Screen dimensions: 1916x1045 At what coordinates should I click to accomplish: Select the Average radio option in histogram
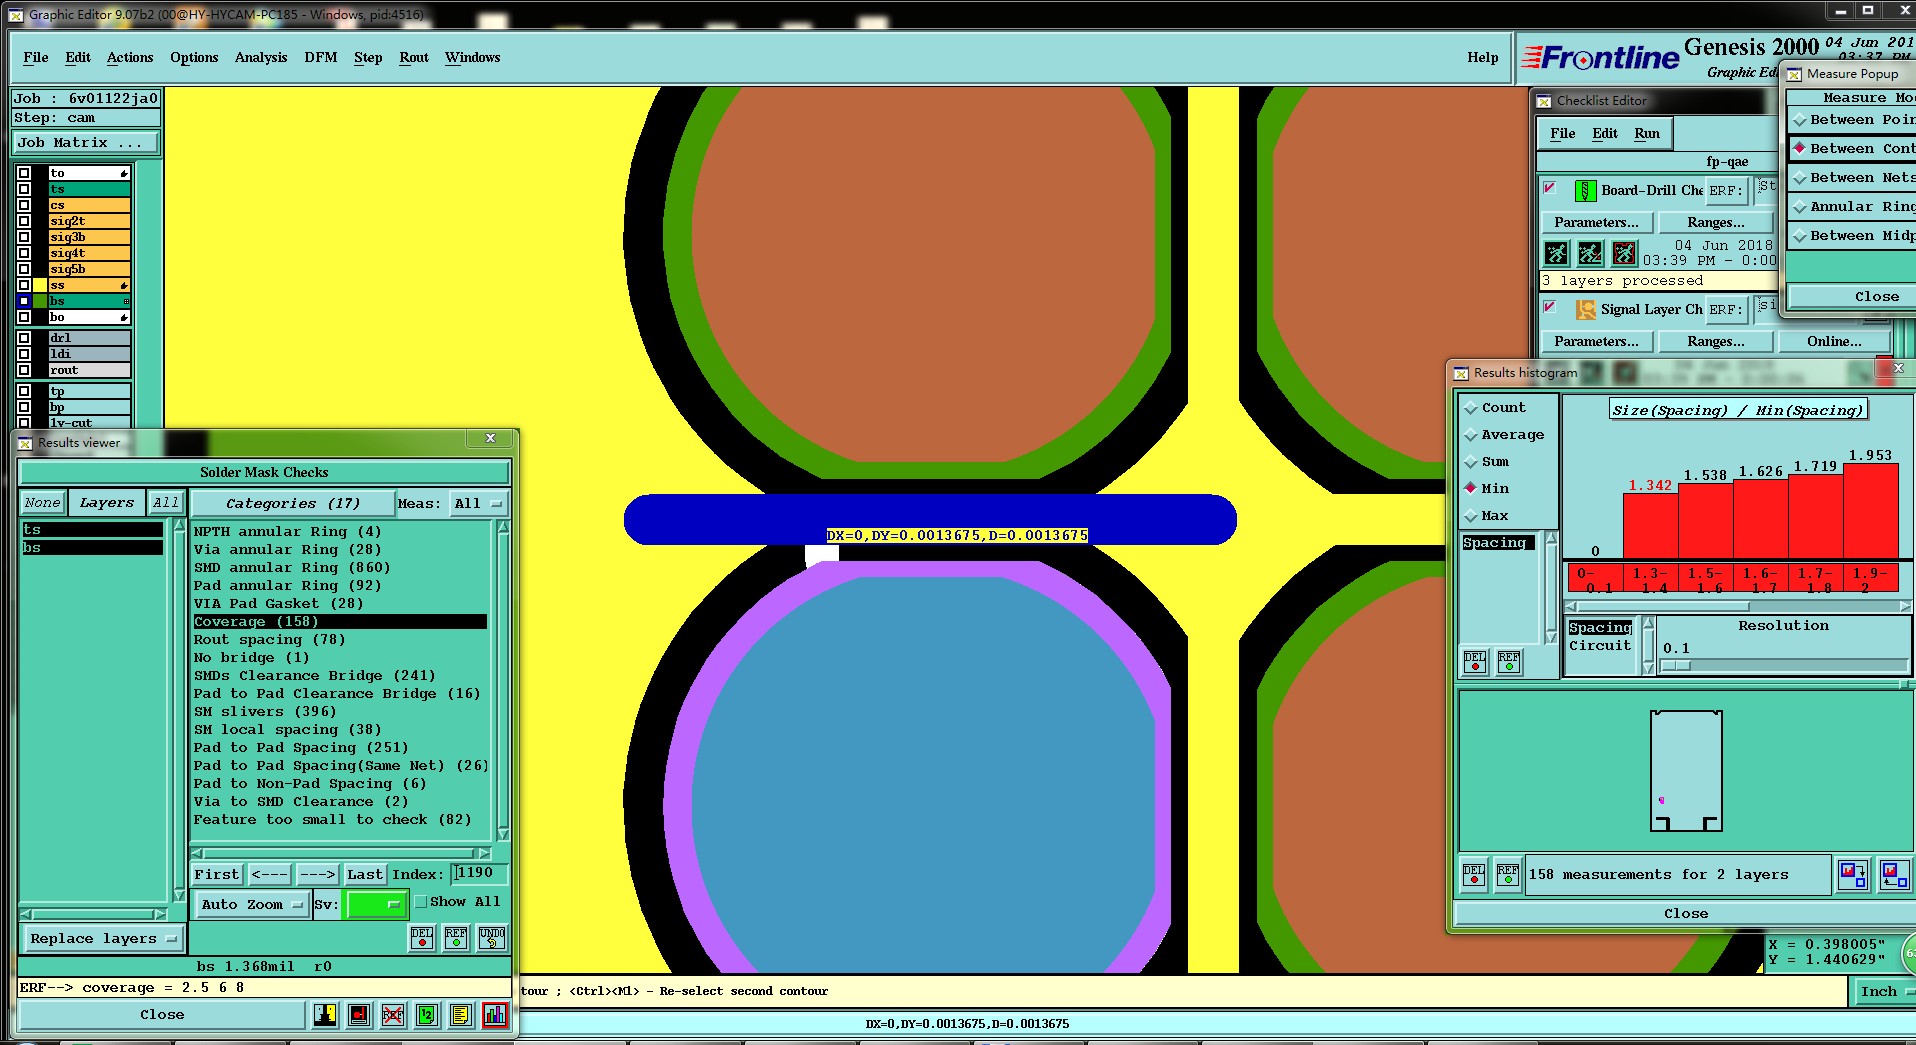tap(1471, 435)
